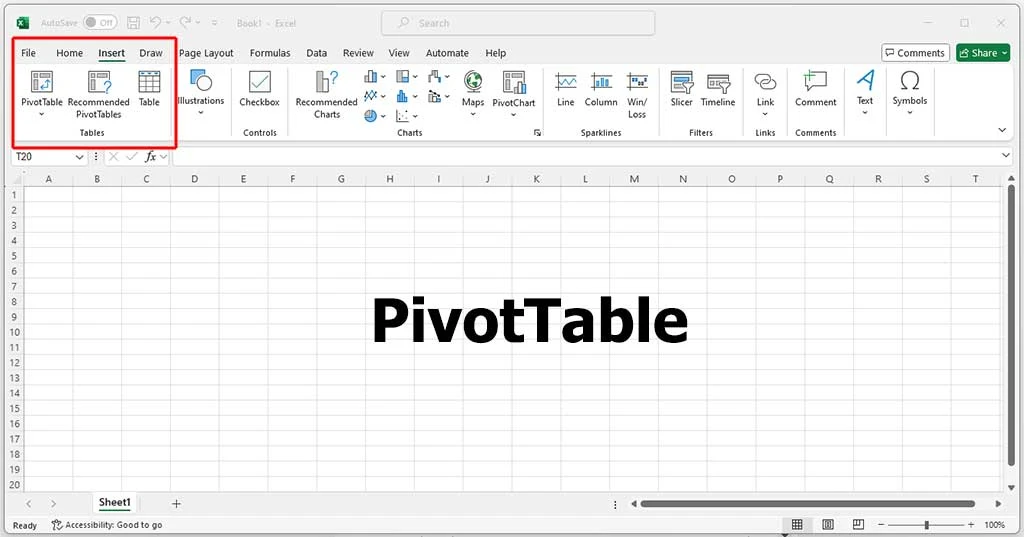Open the View tab
The height and width of the screenshot is (537, 1024).
click(x=399, y=53)
